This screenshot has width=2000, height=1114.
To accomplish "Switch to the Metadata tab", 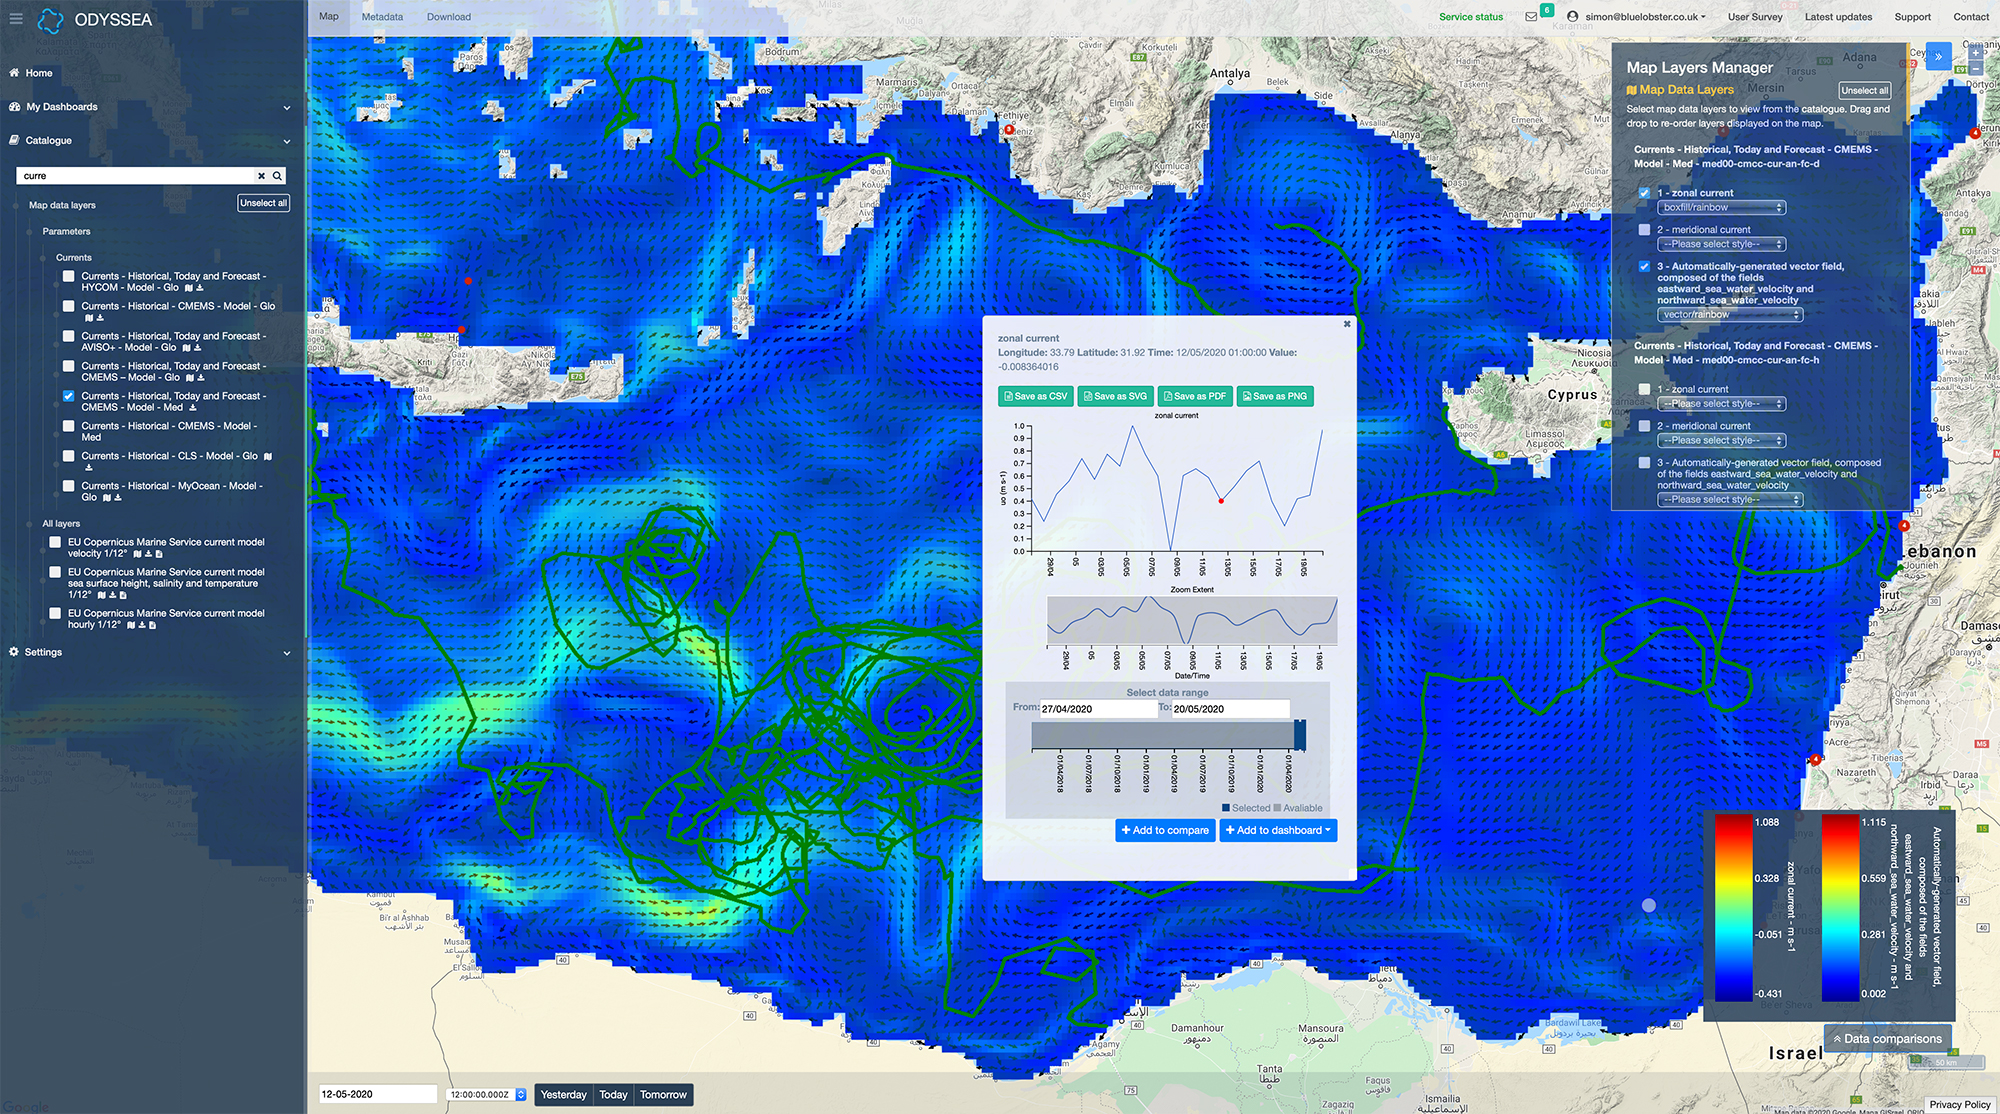I will pos(382,17).
